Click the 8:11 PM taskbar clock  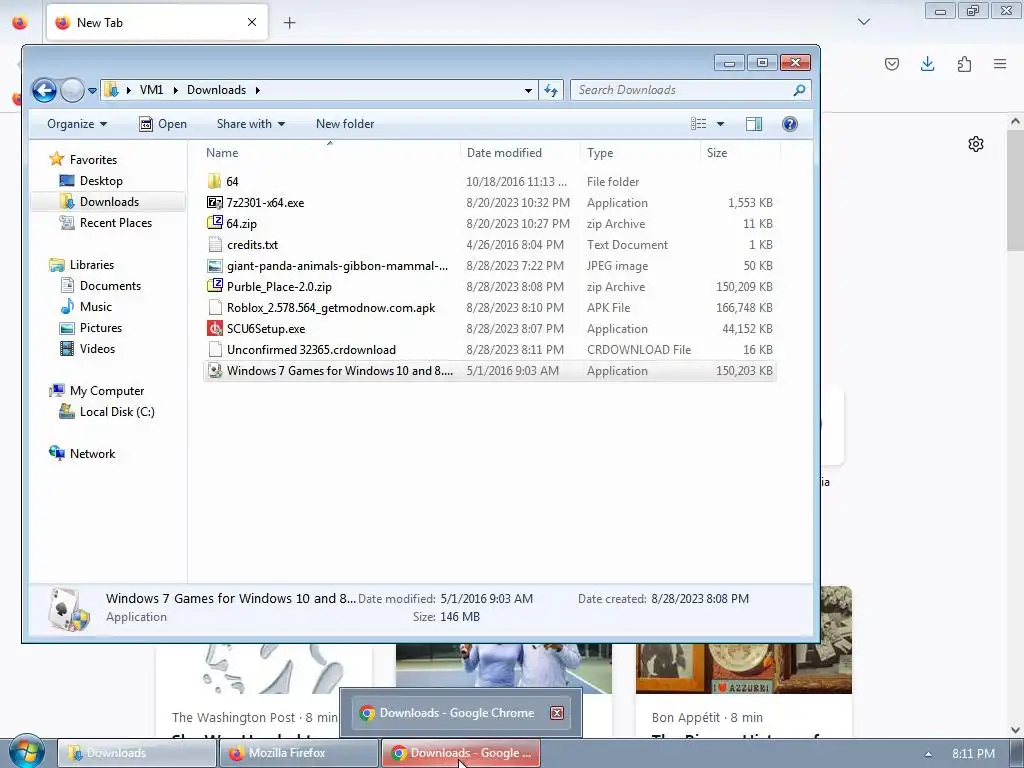(973, 754)
